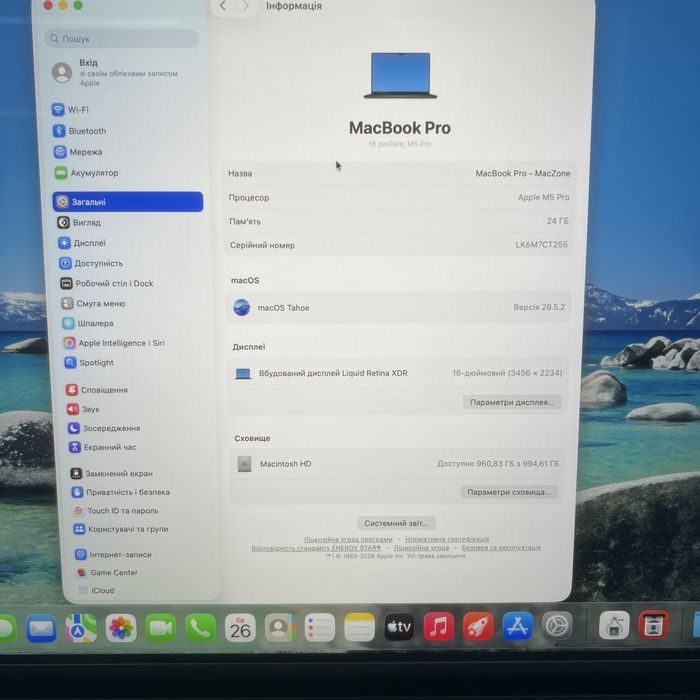The height and width of the screenshot is (700, 700).
Task: Go forward with the right arrow button
Action: [x=246, y=6]
